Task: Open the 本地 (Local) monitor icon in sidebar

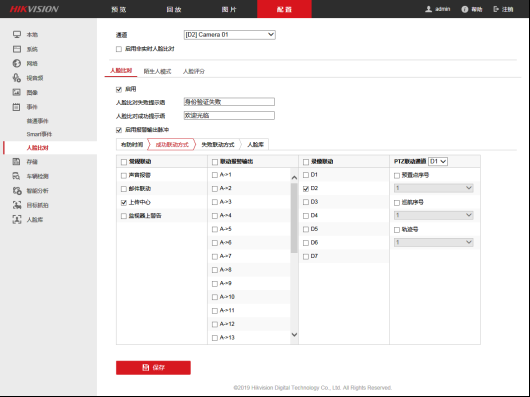Action: 17,34
